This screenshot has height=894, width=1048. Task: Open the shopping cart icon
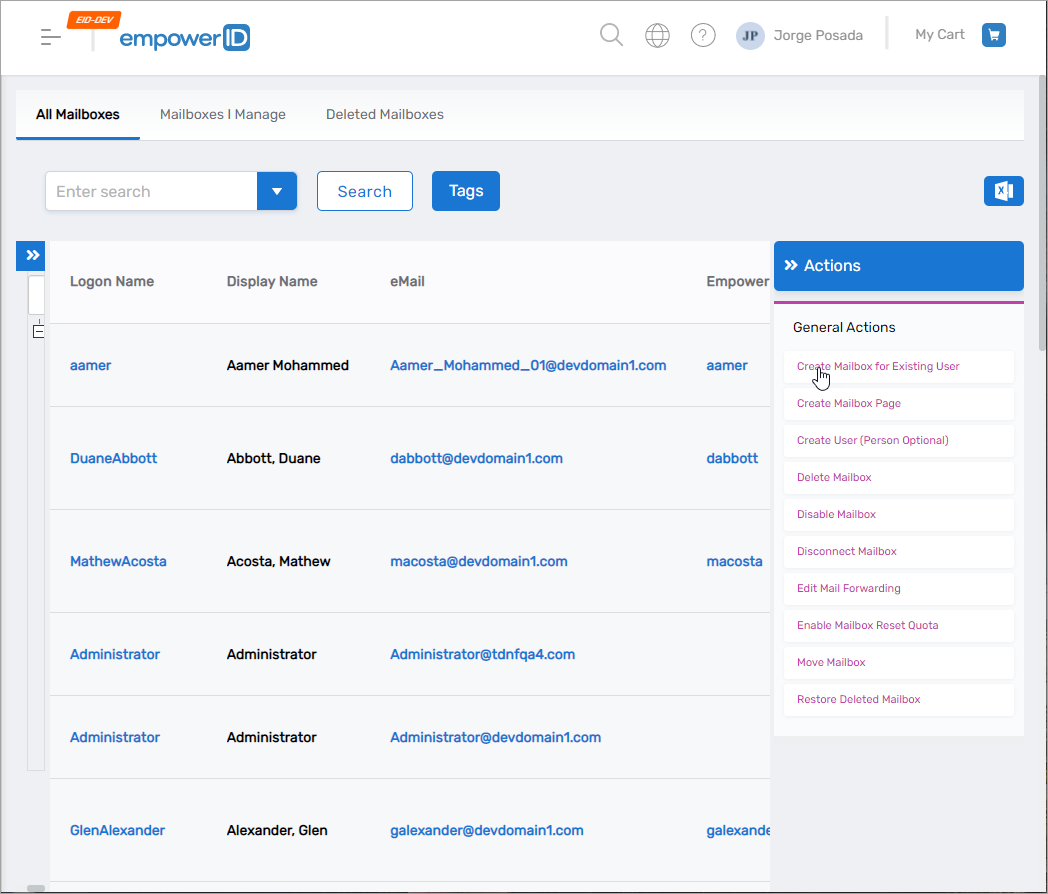pos(993,36)
